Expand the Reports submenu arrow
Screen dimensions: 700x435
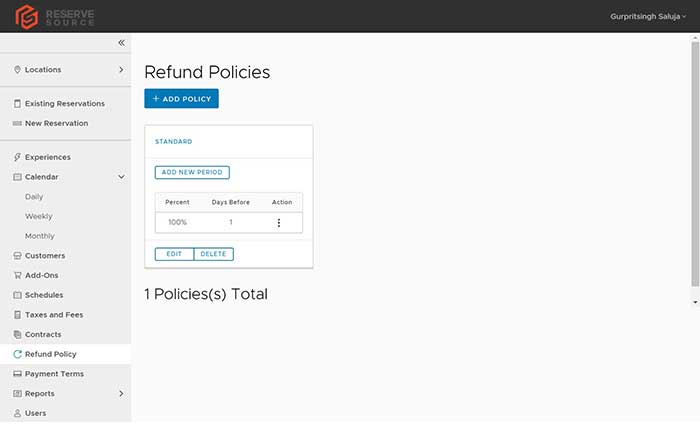click(121, 393)
